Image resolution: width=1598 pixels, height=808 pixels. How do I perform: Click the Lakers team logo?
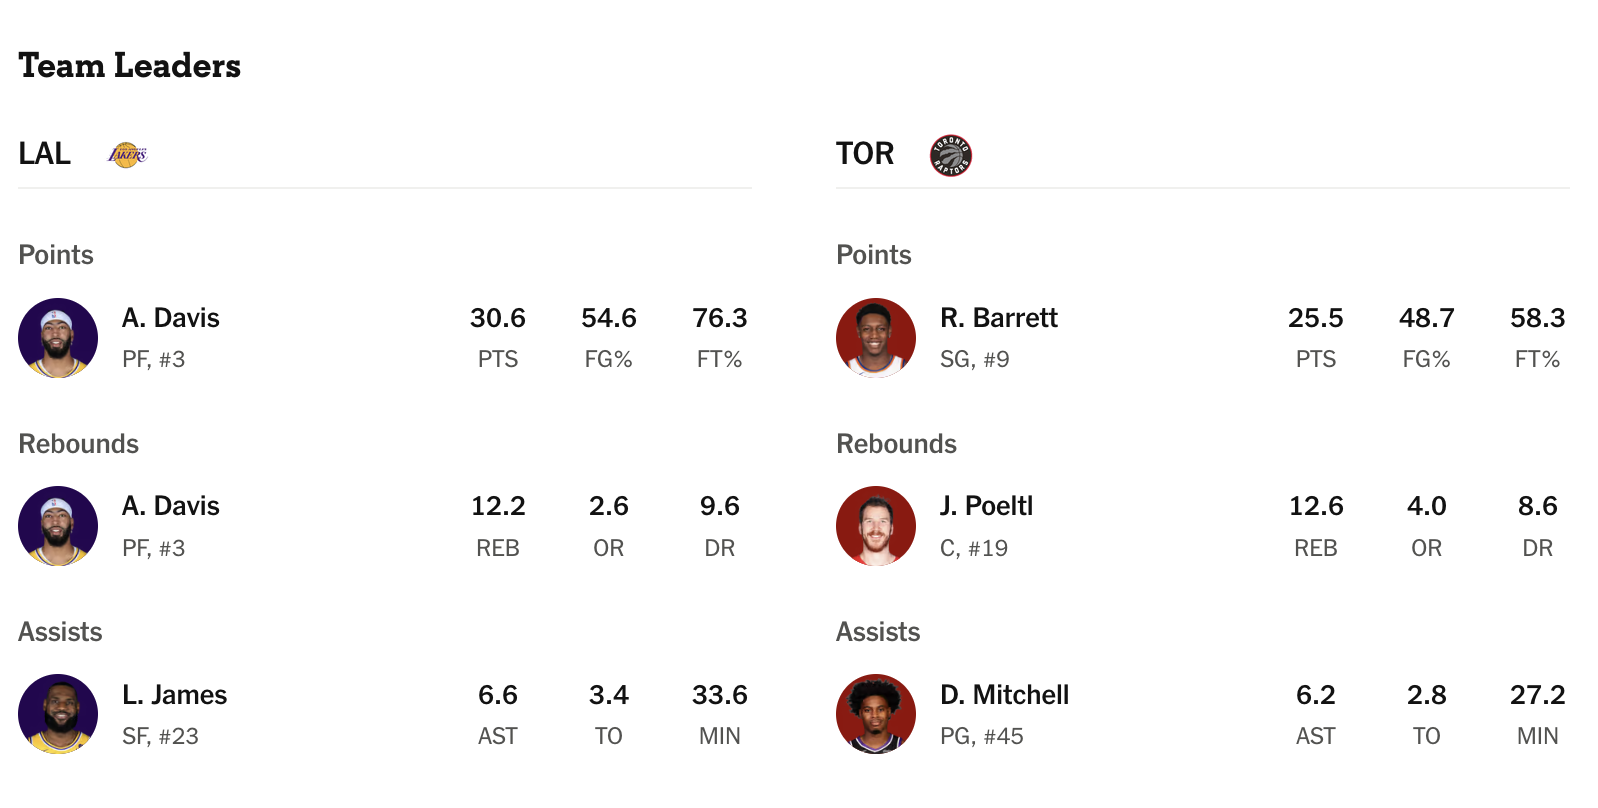tap(127, 155)
